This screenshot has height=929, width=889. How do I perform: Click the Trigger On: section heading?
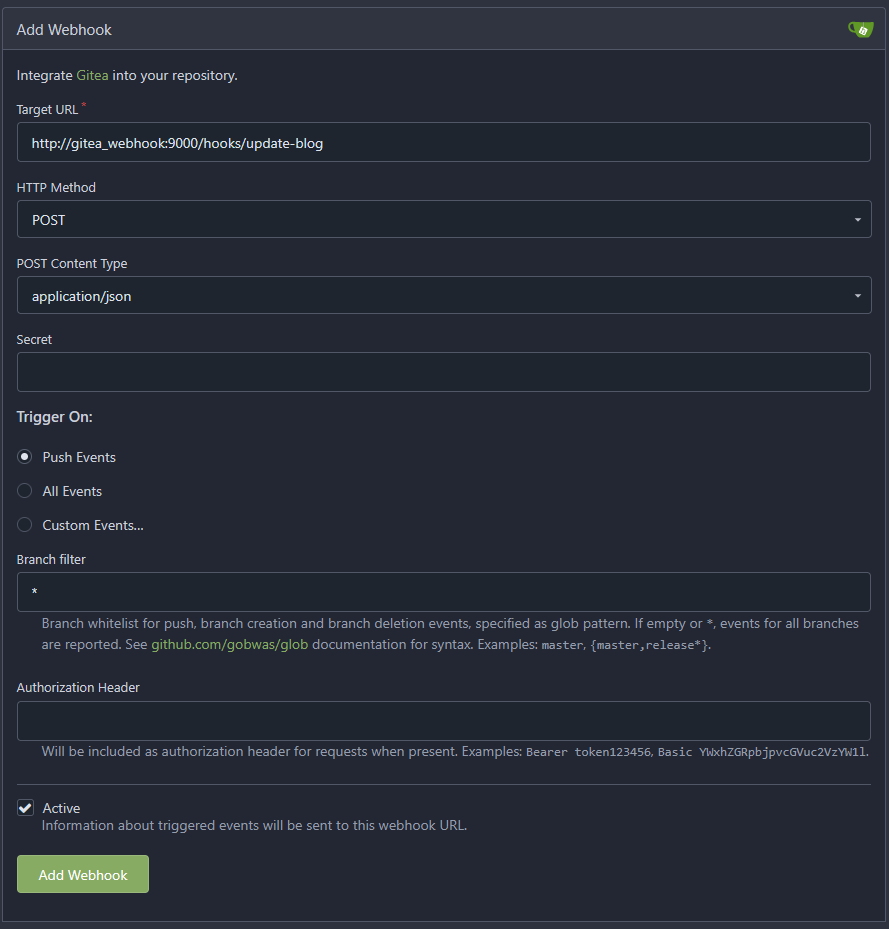coord(54,417)
